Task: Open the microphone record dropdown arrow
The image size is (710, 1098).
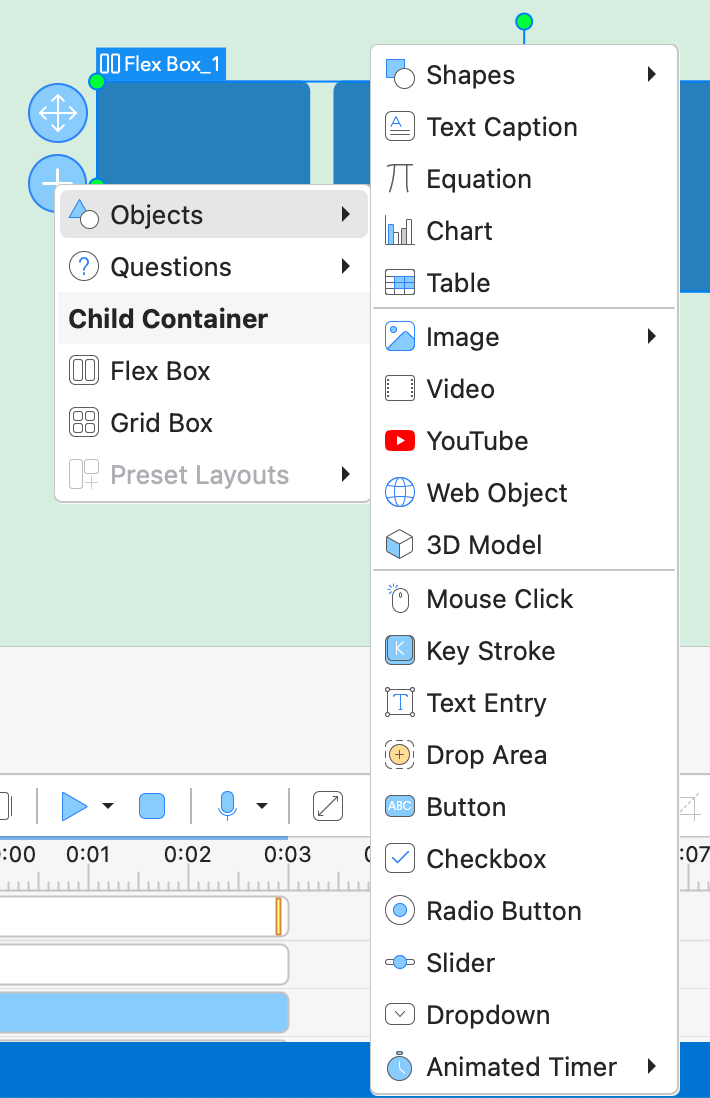Action: 262,806
